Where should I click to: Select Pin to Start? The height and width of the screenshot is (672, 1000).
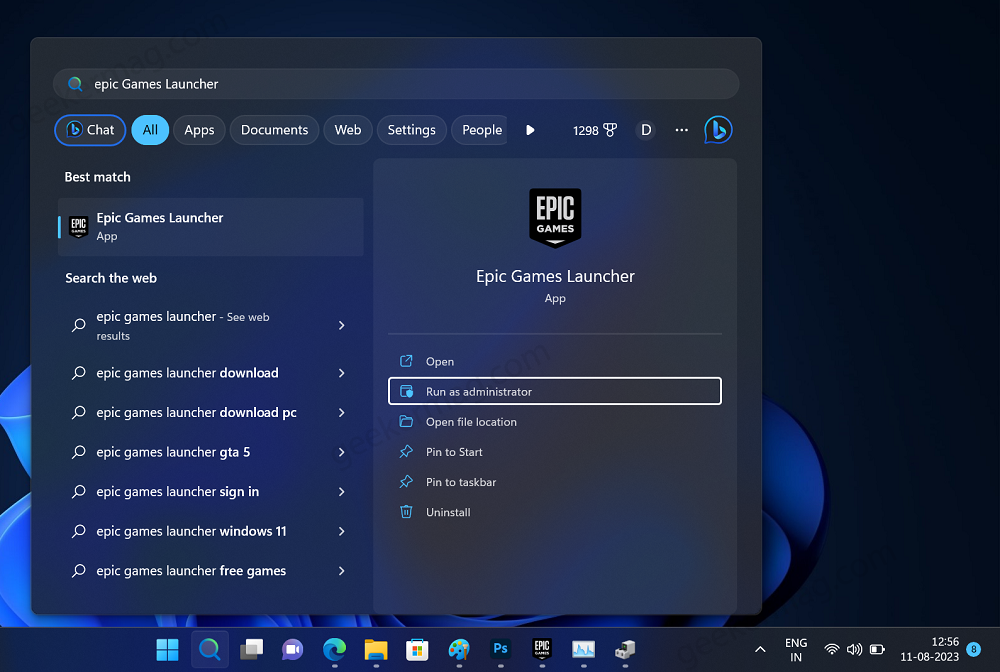(x=555, y=451)
